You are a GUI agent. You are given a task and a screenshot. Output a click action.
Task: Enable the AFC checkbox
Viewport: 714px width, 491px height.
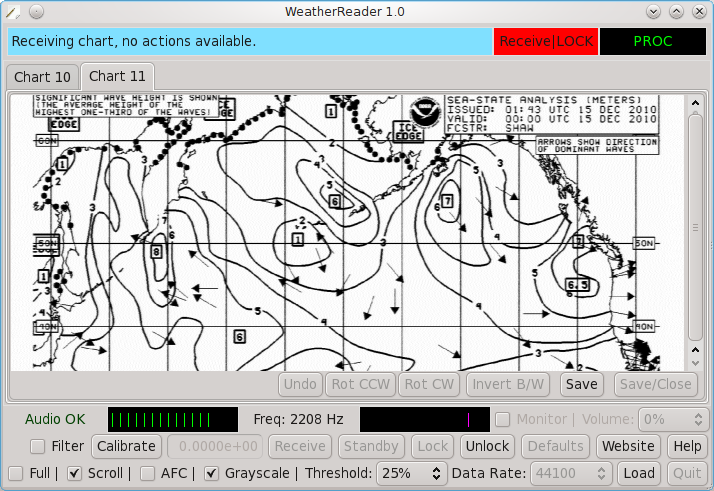coord(147,473)
